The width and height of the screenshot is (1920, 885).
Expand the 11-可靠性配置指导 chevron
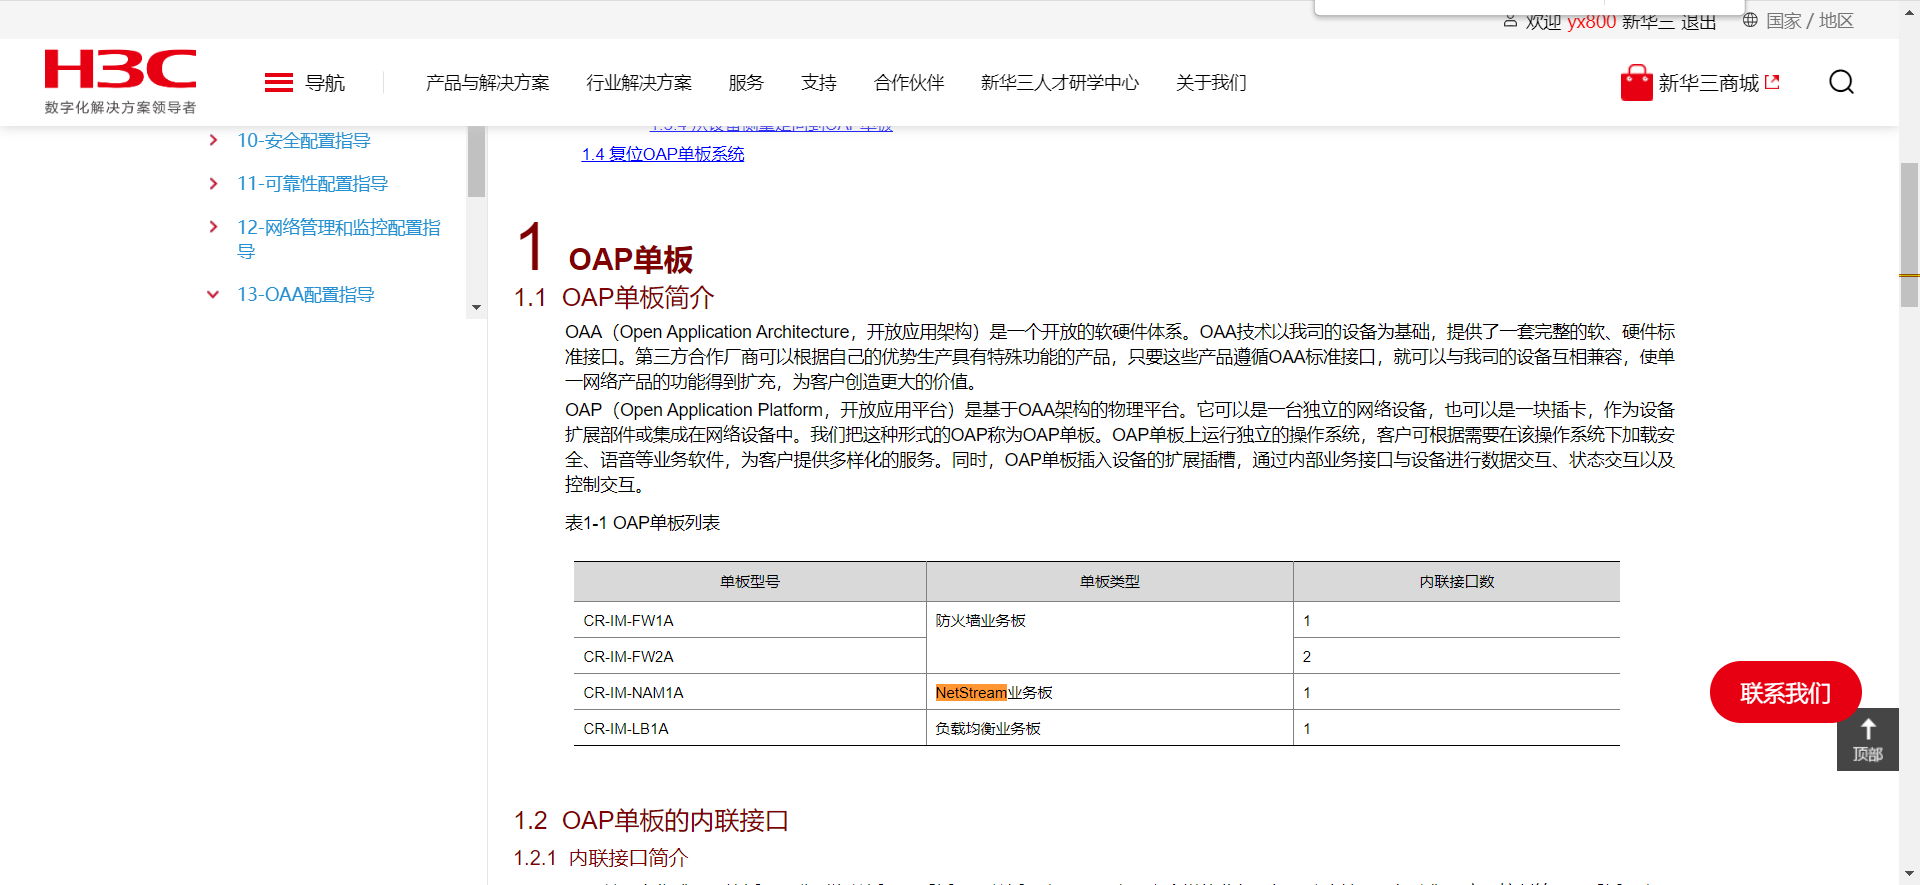coord(213,184)
